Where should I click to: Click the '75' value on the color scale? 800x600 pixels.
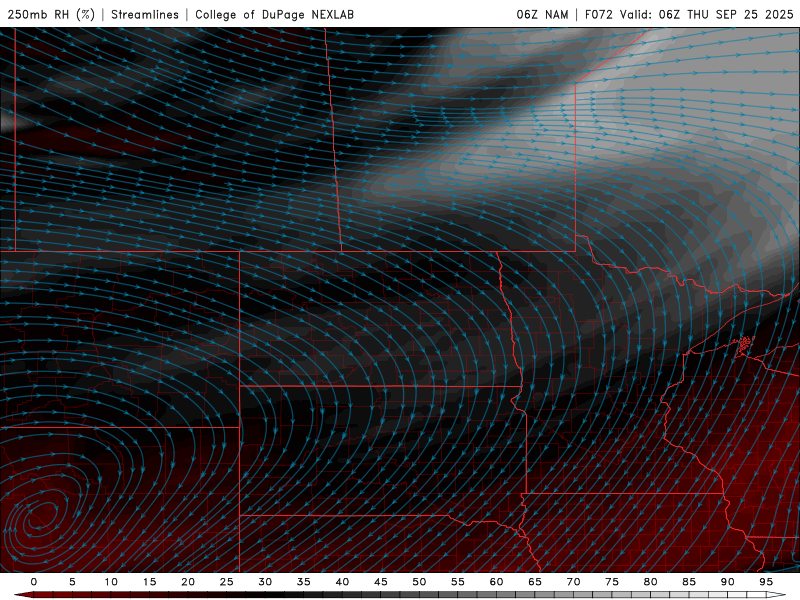(612, 582)
